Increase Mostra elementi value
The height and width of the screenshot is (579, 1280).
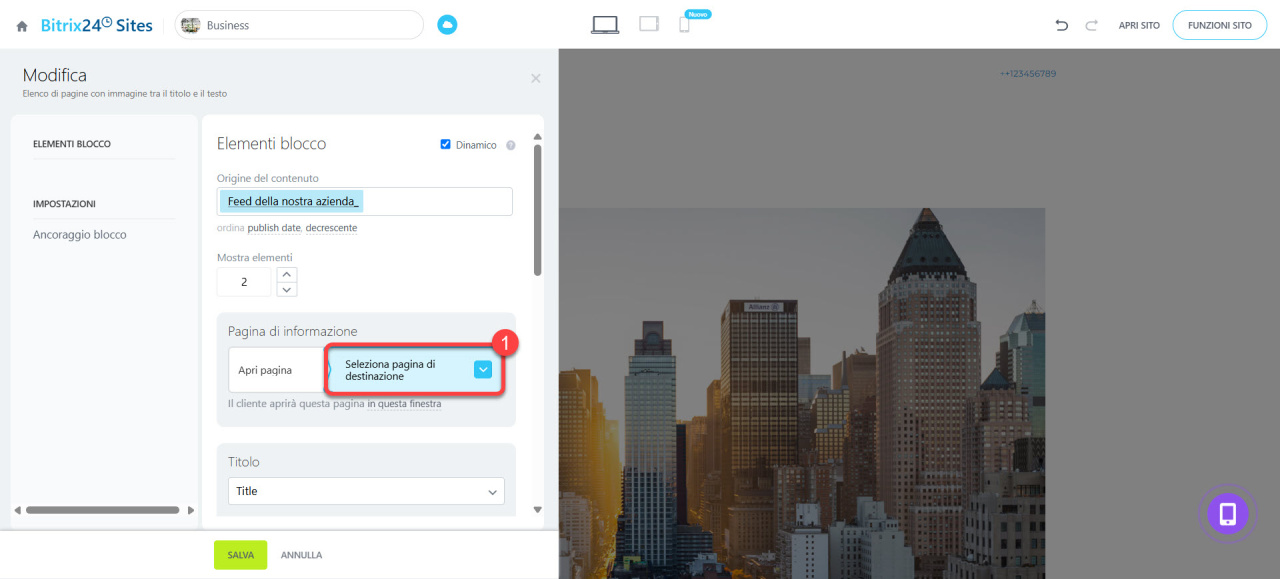(287, 274)
